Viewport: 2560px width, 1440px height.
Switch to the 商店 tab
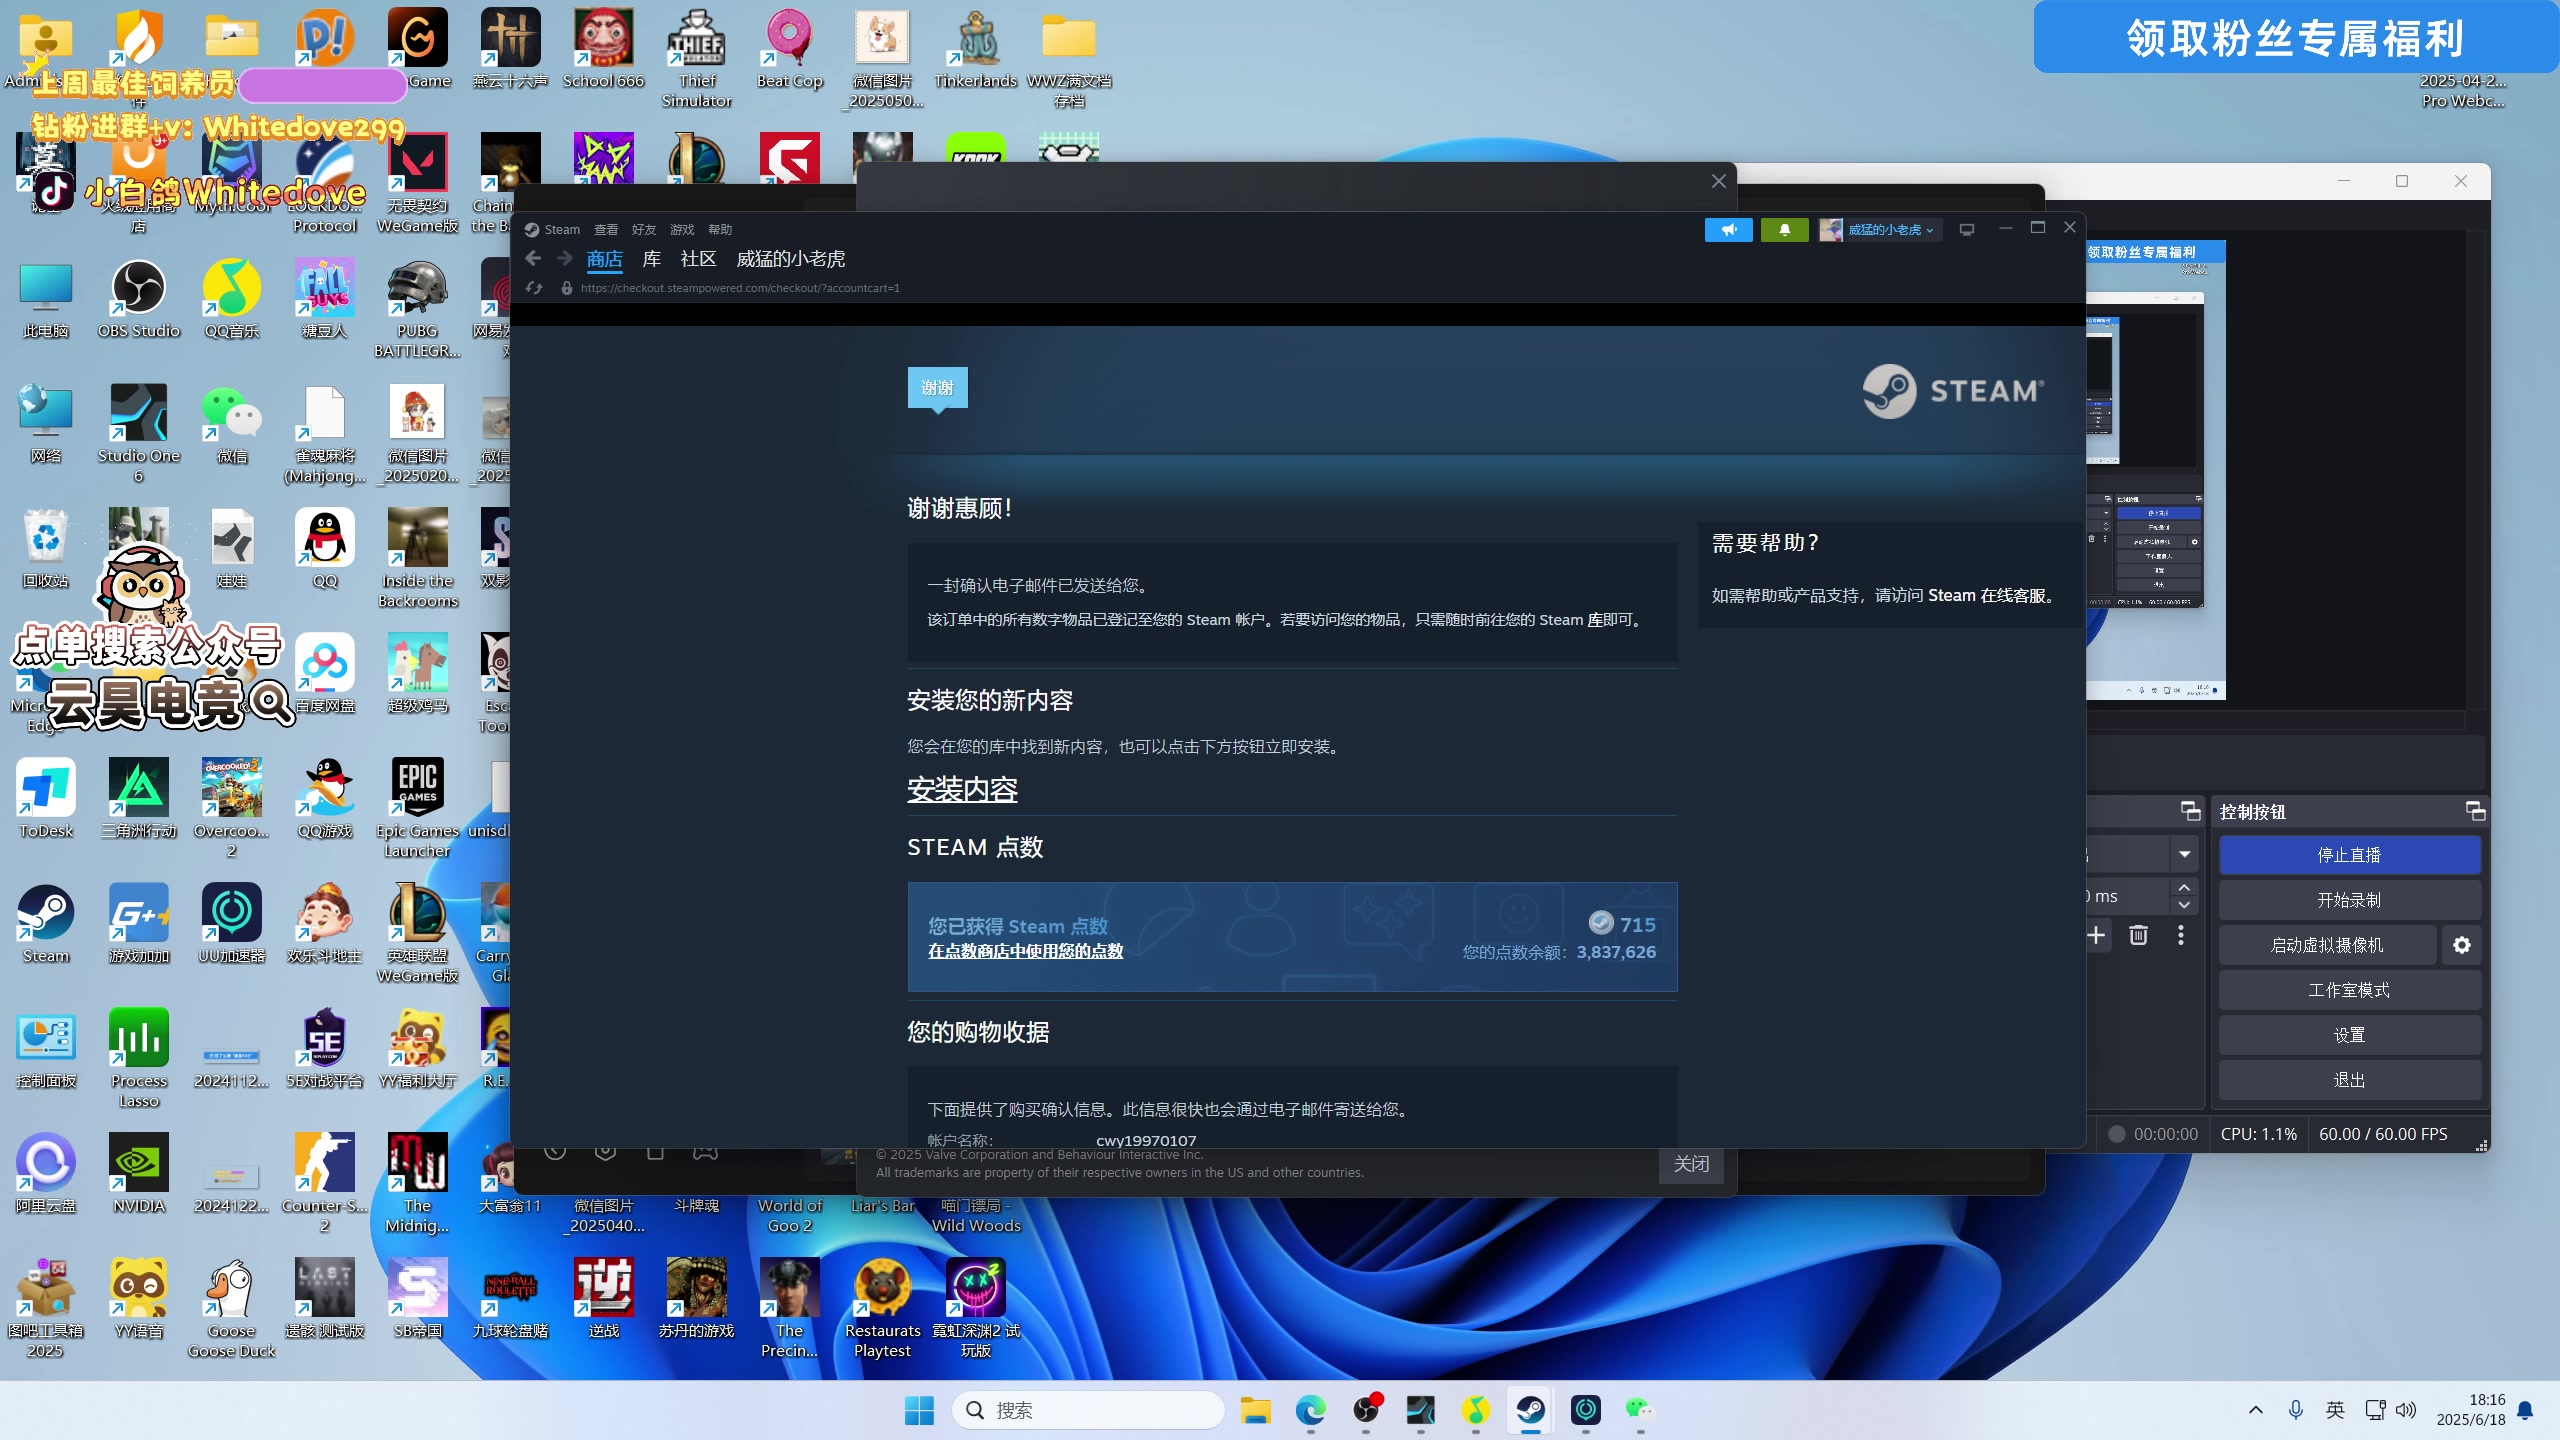(604, 259)
